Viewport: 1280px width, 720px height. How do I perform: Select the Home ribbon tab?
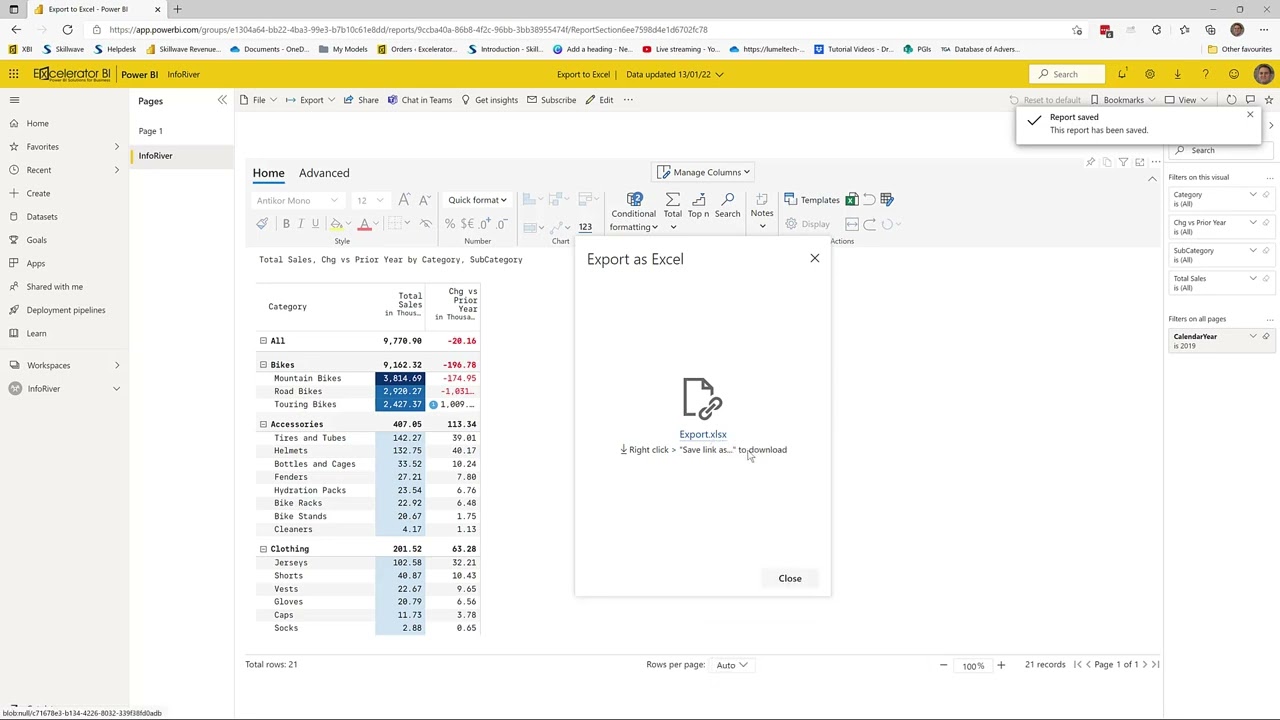(268, 173)
